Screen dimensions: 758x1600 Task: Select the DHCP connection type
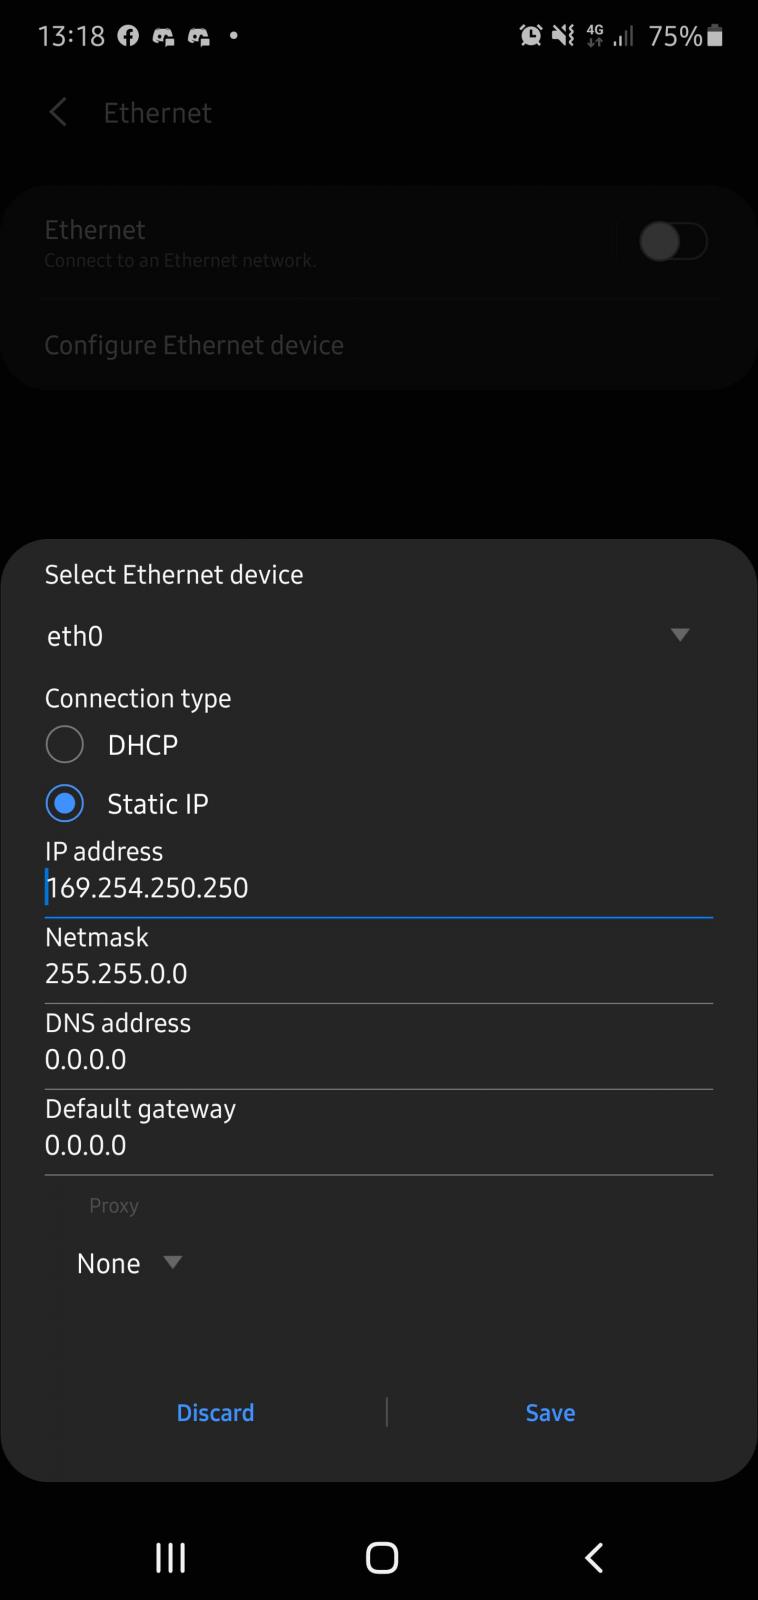pos(65,745)
